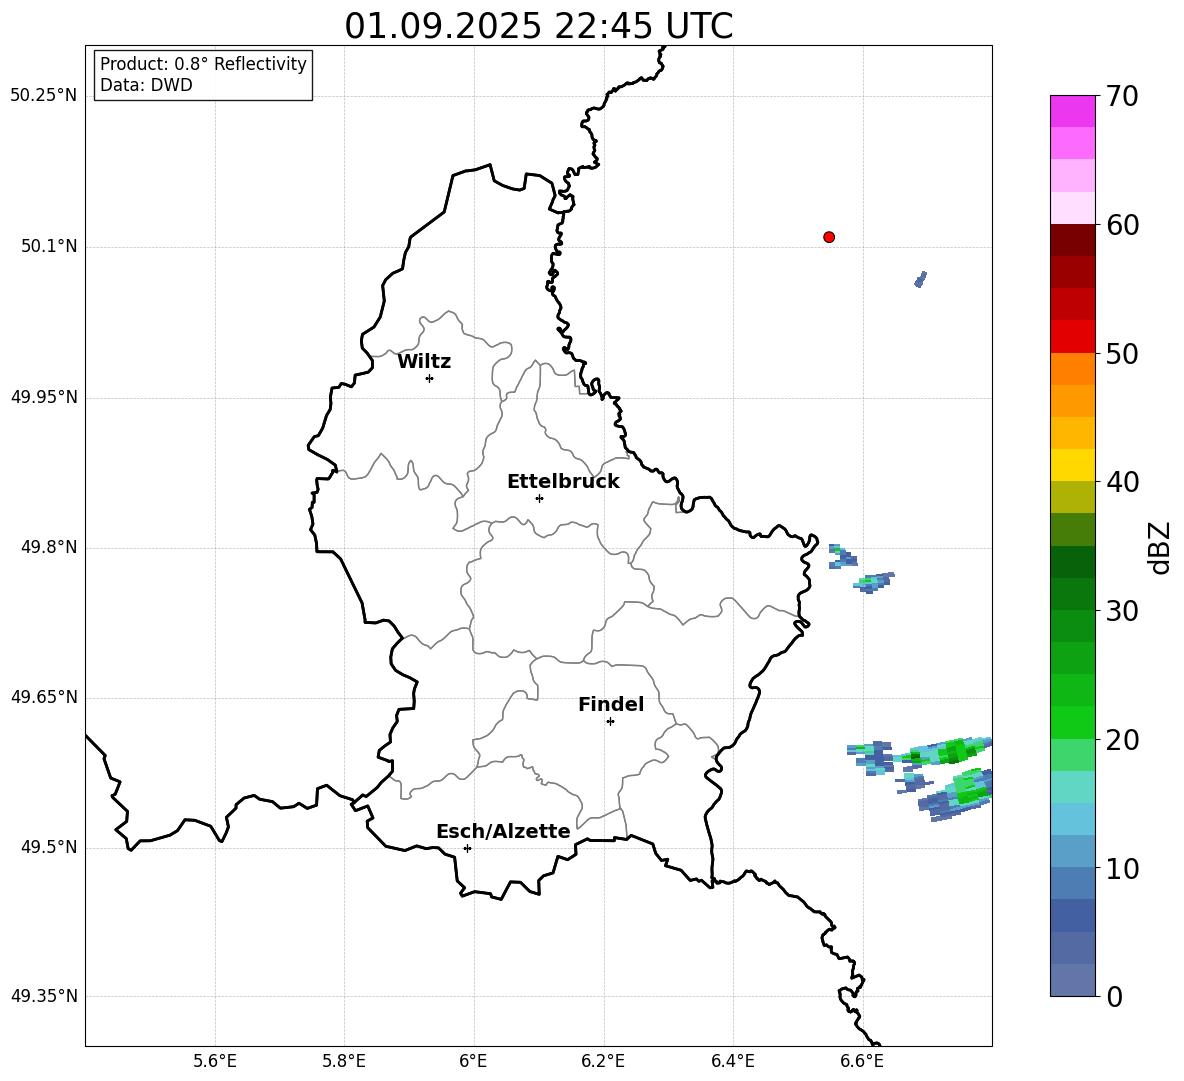This screenshot has height=1081, width=1184.
Task: Click the dBZ colorbar axis label
Action: (x=1161, y=547)
